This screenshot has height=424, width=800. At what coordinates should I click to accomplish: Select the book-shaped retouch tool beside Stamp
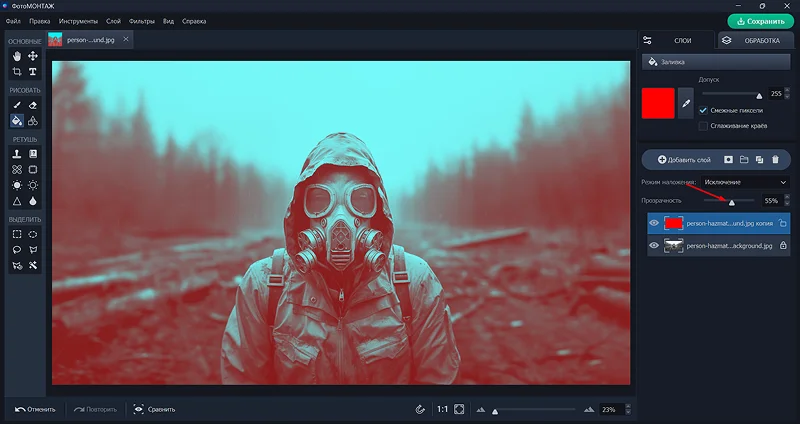point(33,154)
